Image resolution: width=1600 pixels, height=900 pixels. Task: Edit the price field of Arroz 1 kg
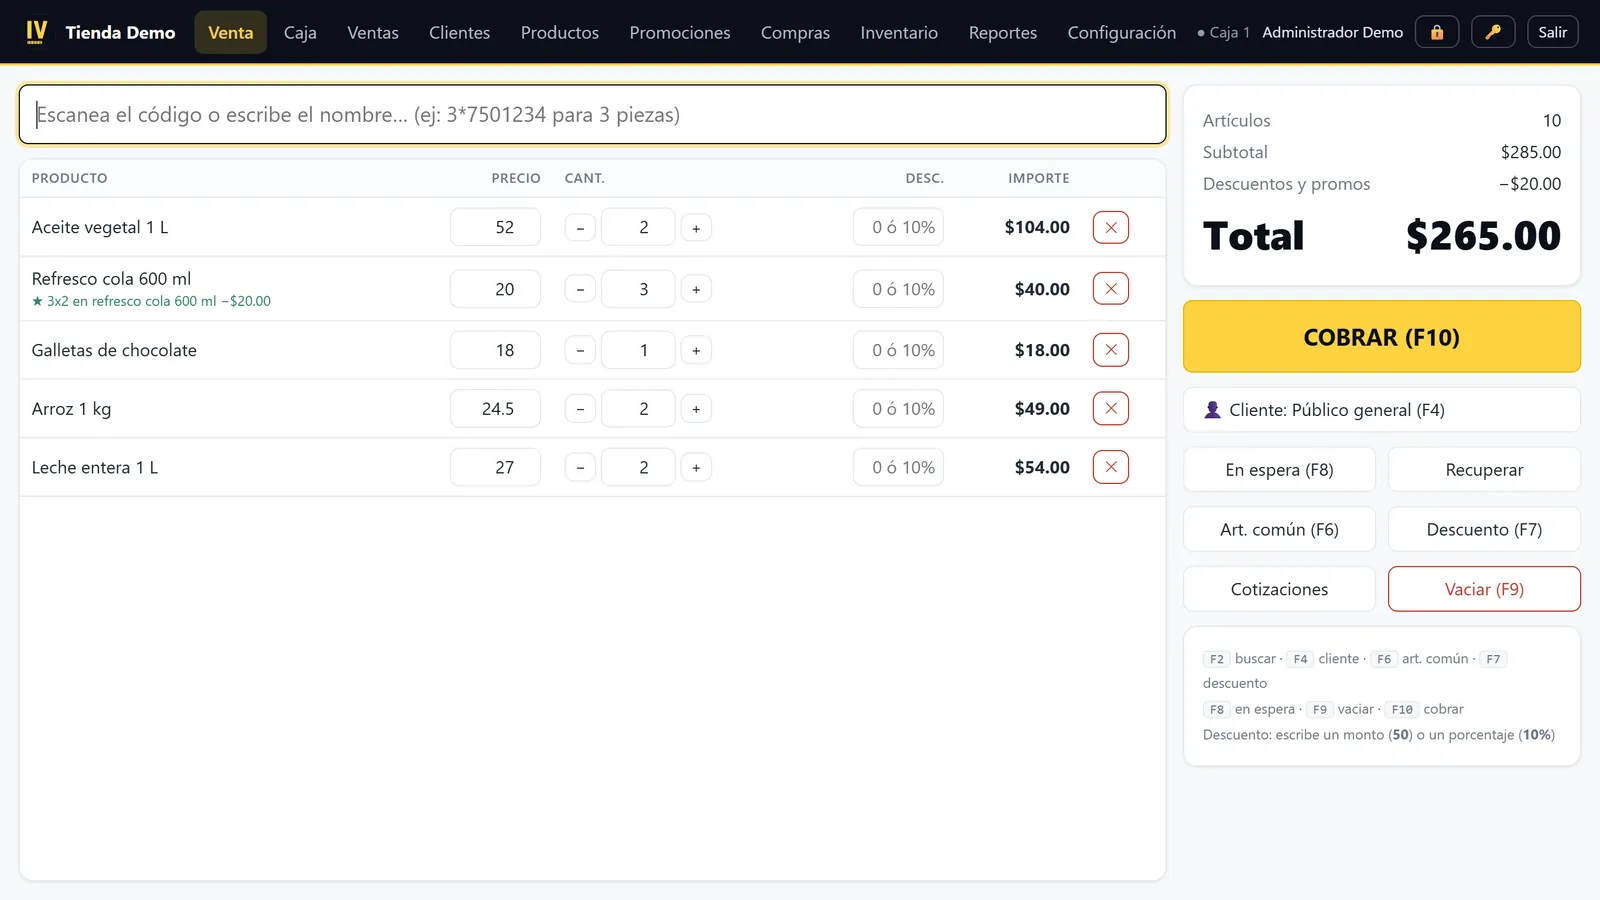click(495, 409)
